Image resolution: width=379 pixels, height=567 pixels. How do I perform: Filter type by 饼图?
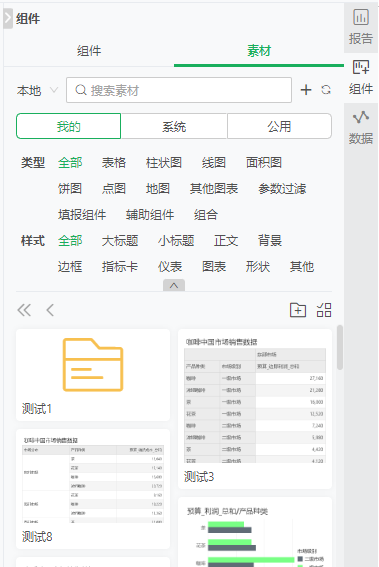point(70,188)
